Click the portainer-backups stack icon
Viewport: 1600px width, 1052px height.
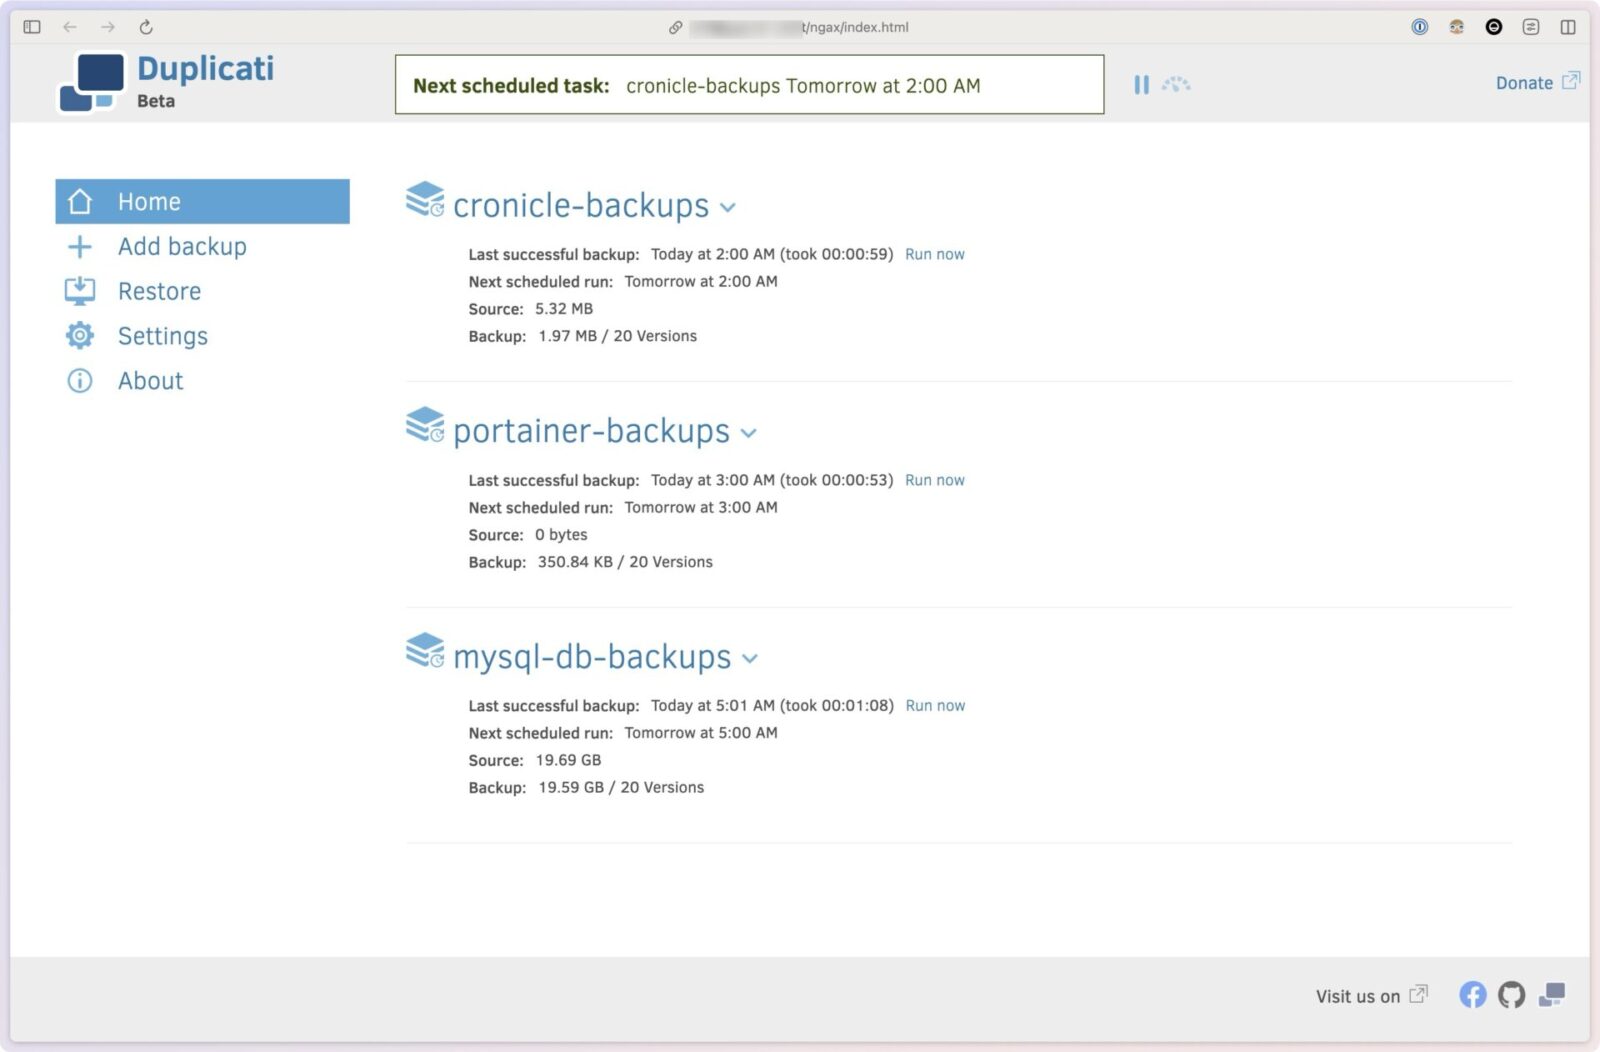click(425, 425)
